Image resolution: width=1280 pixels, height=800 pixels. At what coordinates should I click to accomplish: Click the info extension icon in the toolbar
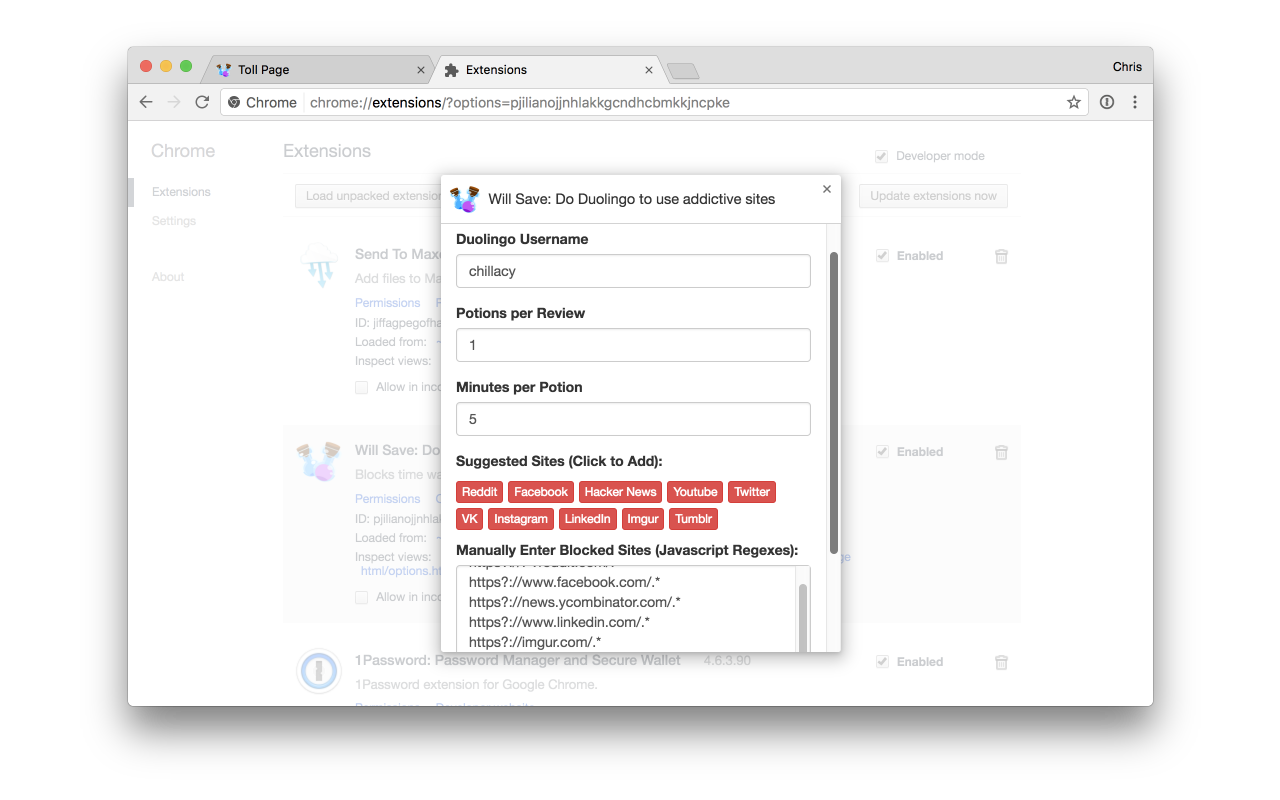tap(1107, 102)
